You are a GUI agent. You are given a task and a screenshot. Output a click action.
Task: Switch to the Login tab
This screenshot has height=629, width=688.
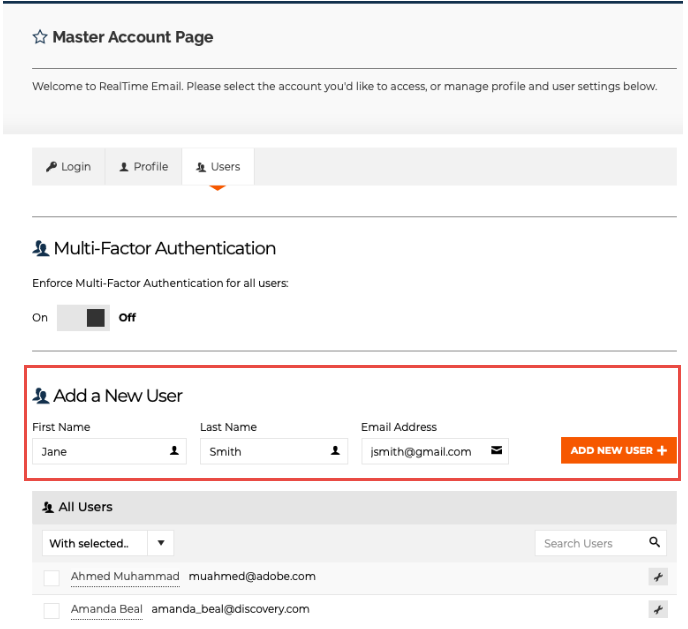pyautogui.click(x=68, y=167)
